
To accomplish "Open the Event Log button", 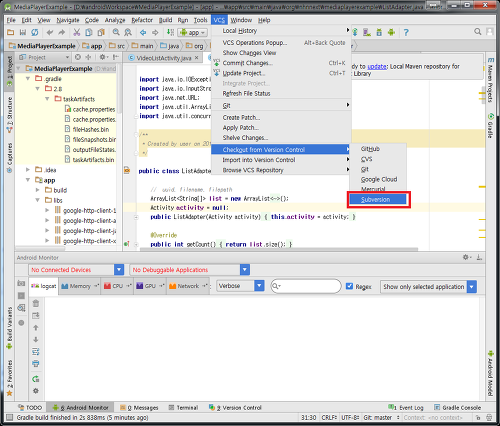I will tap(405, 407).
